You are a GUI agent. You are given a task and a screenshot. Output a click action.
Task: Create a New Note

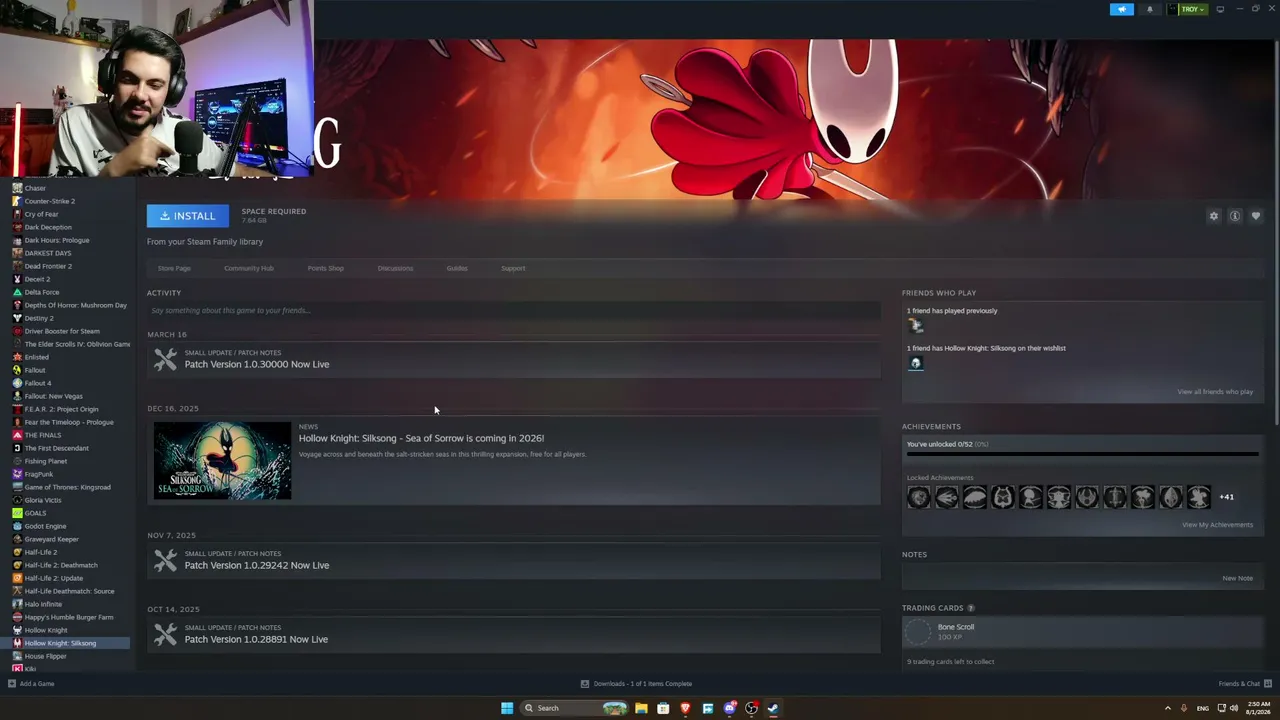[1237, 578]
